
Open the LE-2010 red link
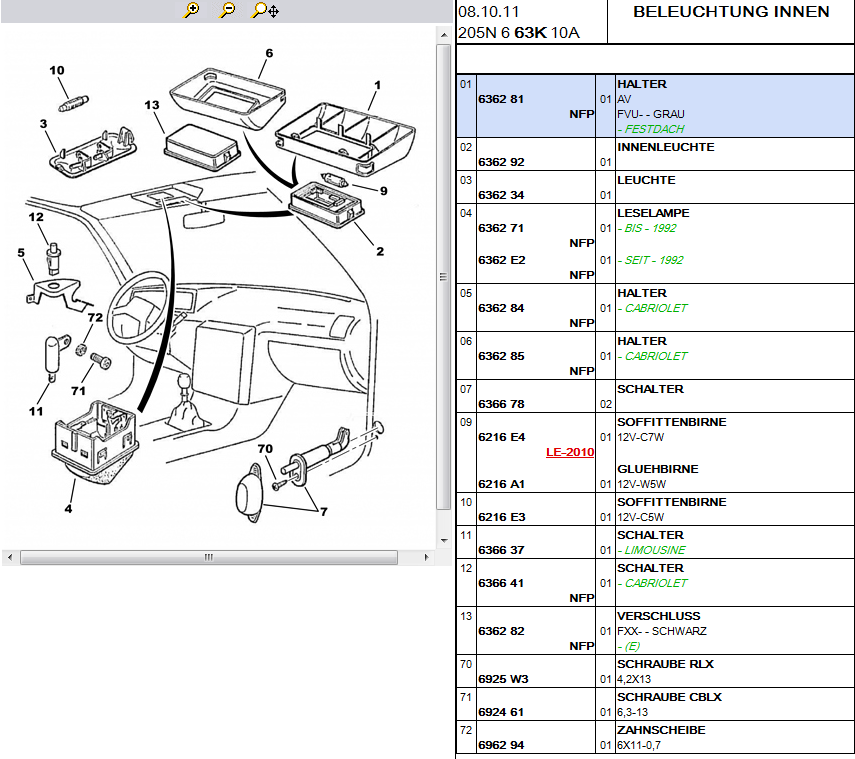[569, 452]
